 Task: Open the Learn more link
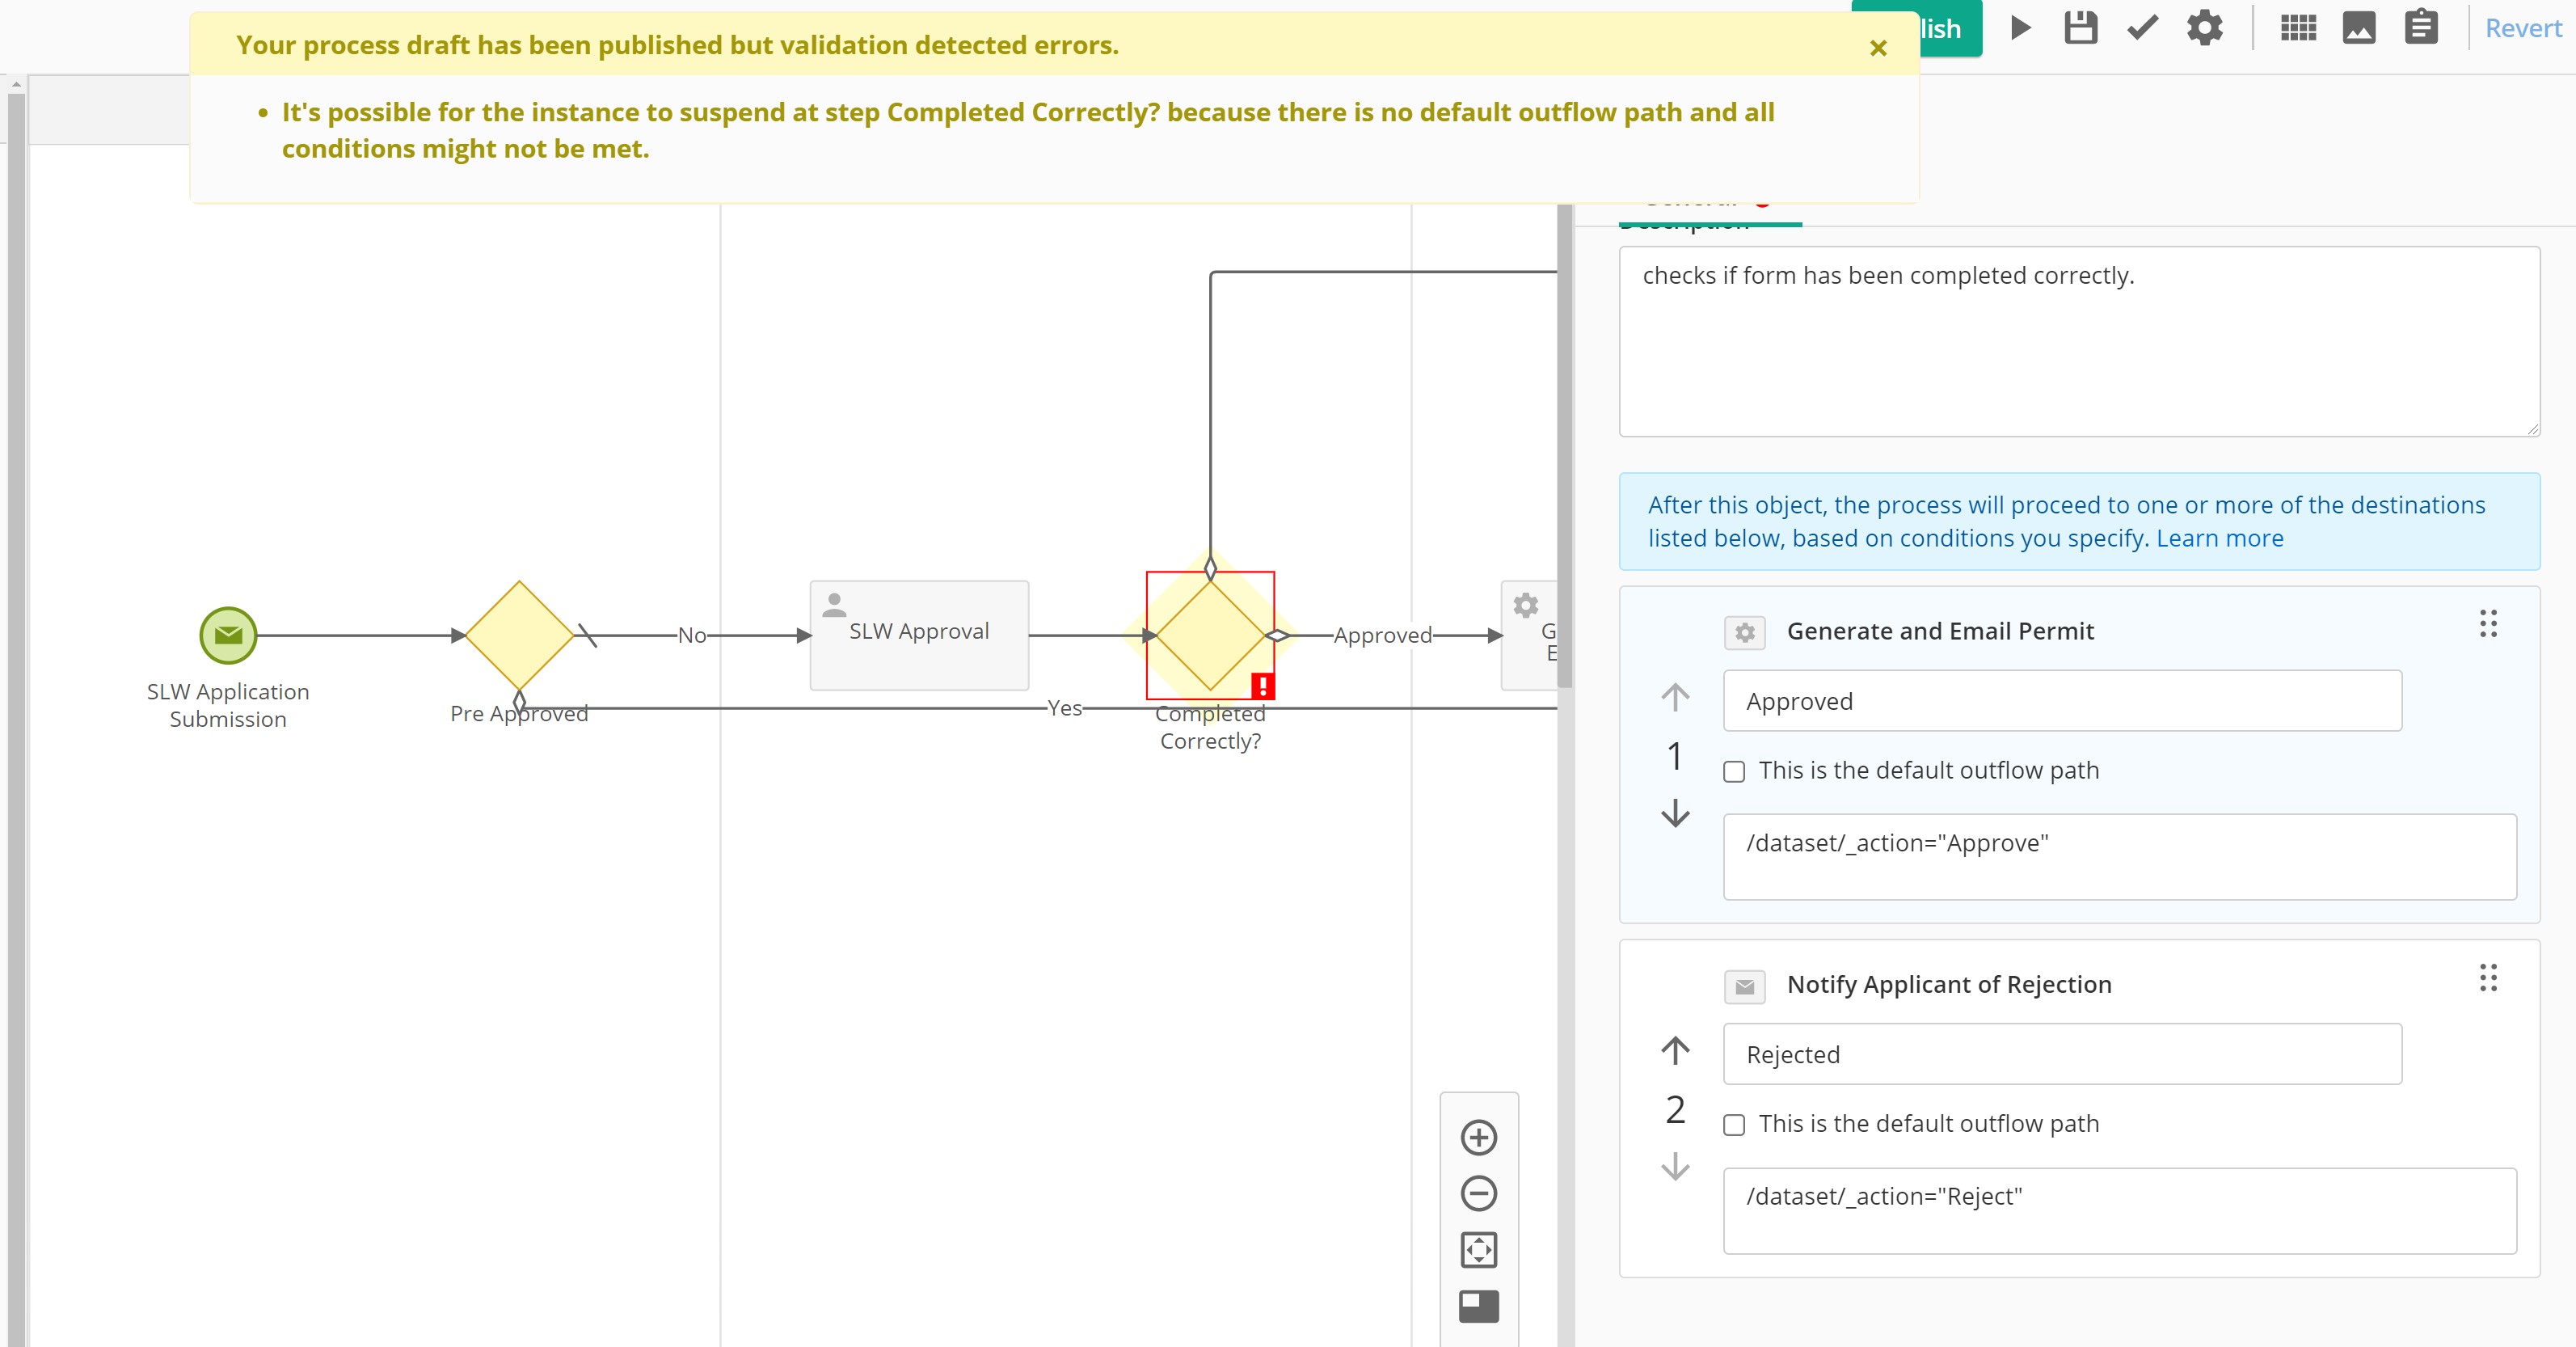[2219, 538]
